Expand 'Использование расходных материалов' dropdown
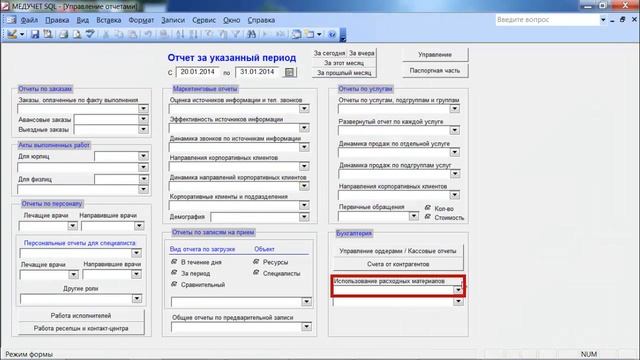 [458, 290]
